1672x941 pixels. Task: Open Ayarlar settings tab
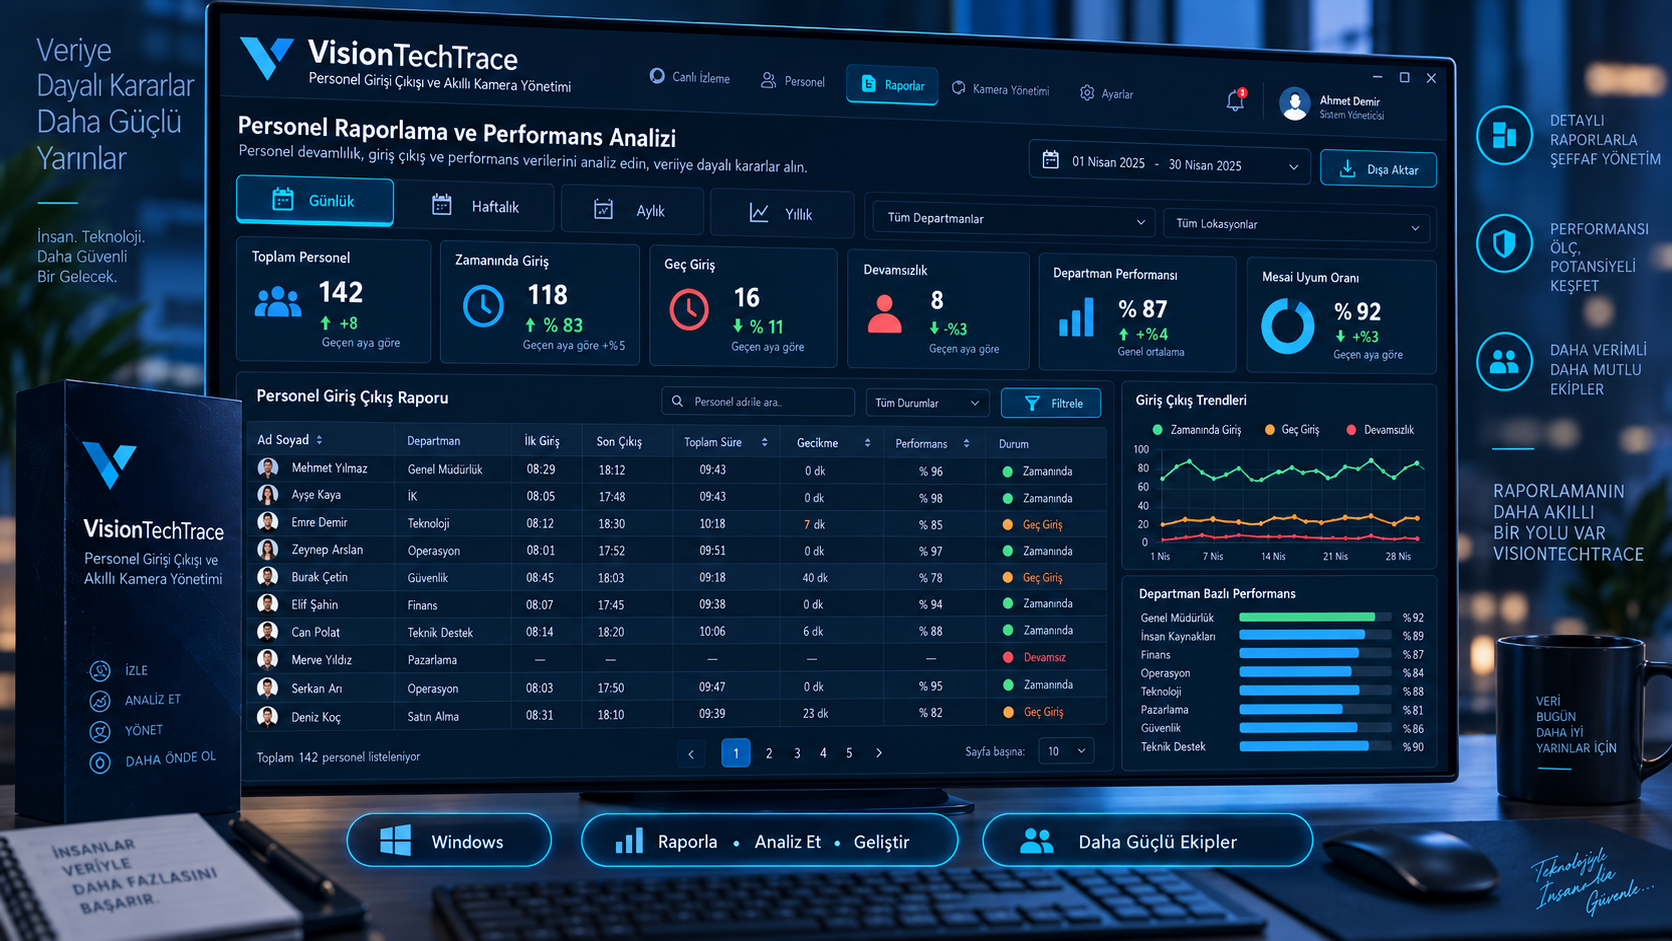pos(1106,93)
